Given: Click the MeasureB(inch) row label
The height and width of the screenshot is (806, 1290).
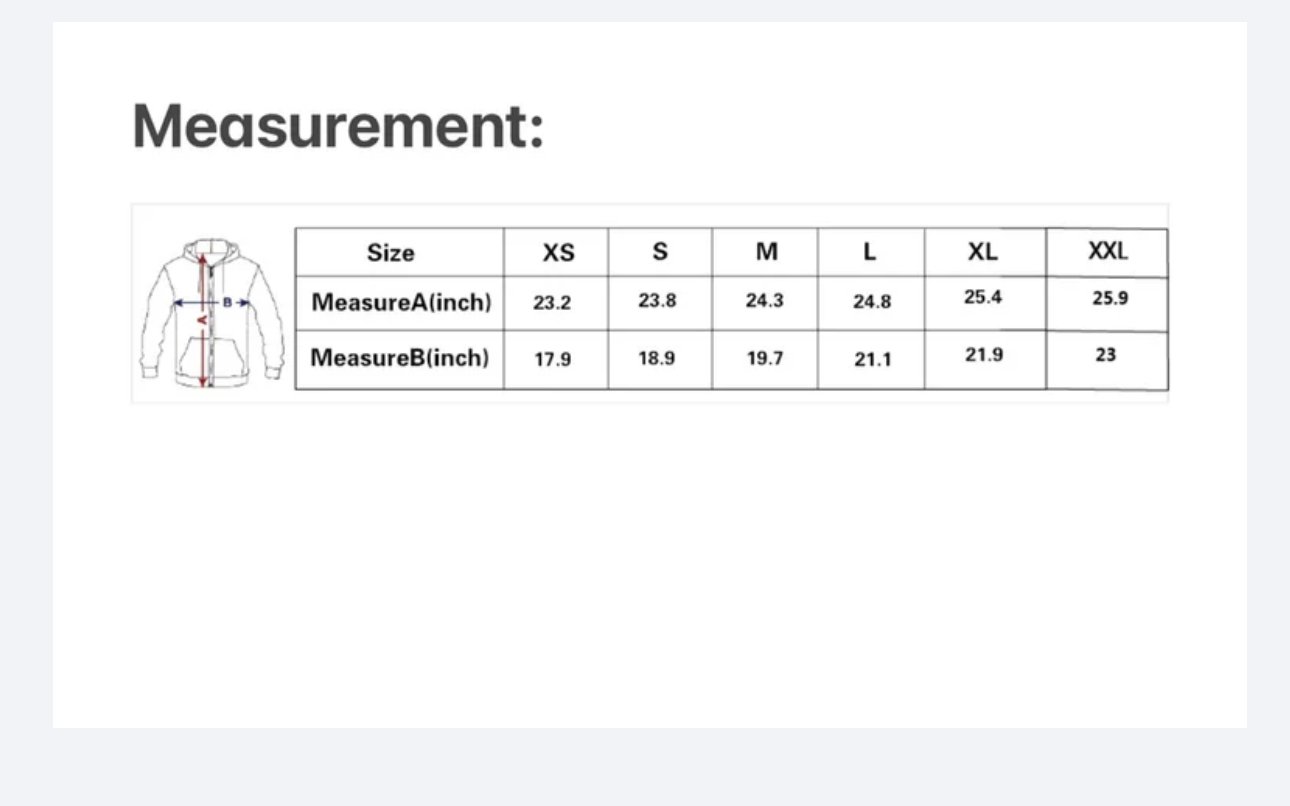Looking at the screenshot, I should coord(400,357).
